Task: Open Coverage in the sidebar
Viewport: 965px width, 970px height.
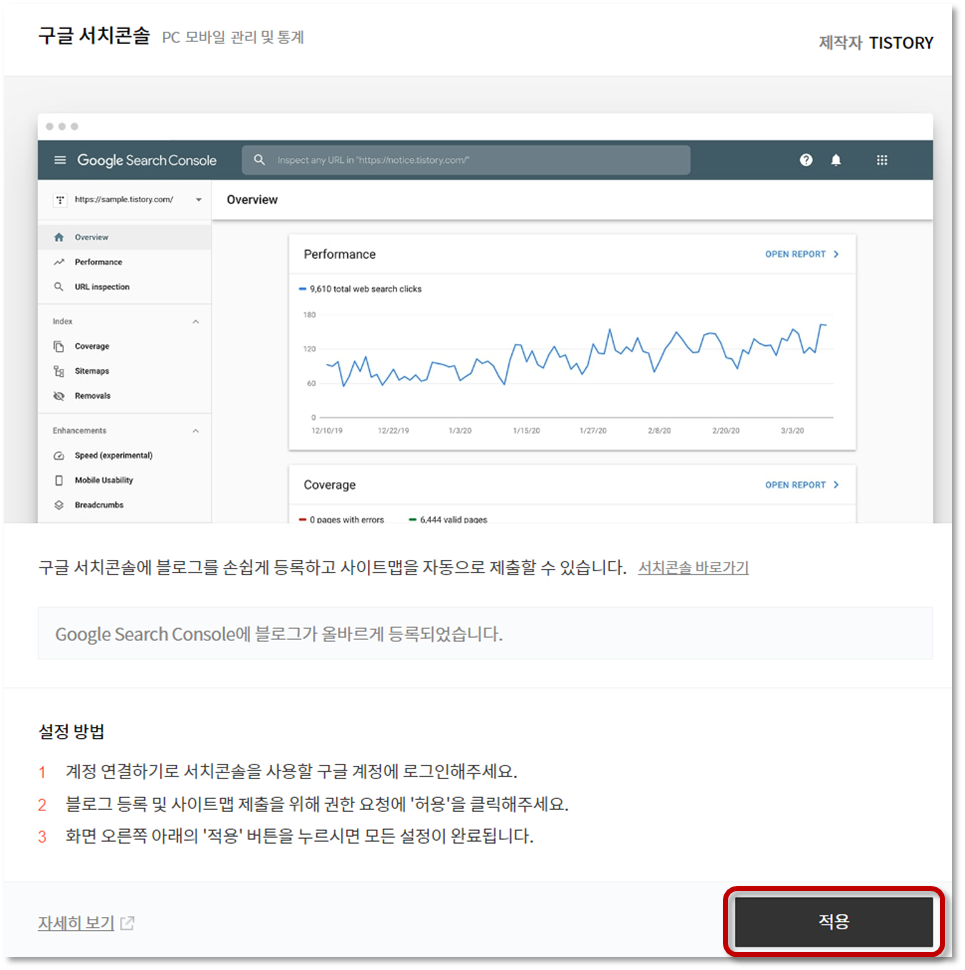Action: pyautogui.click(x=124, y=346)
